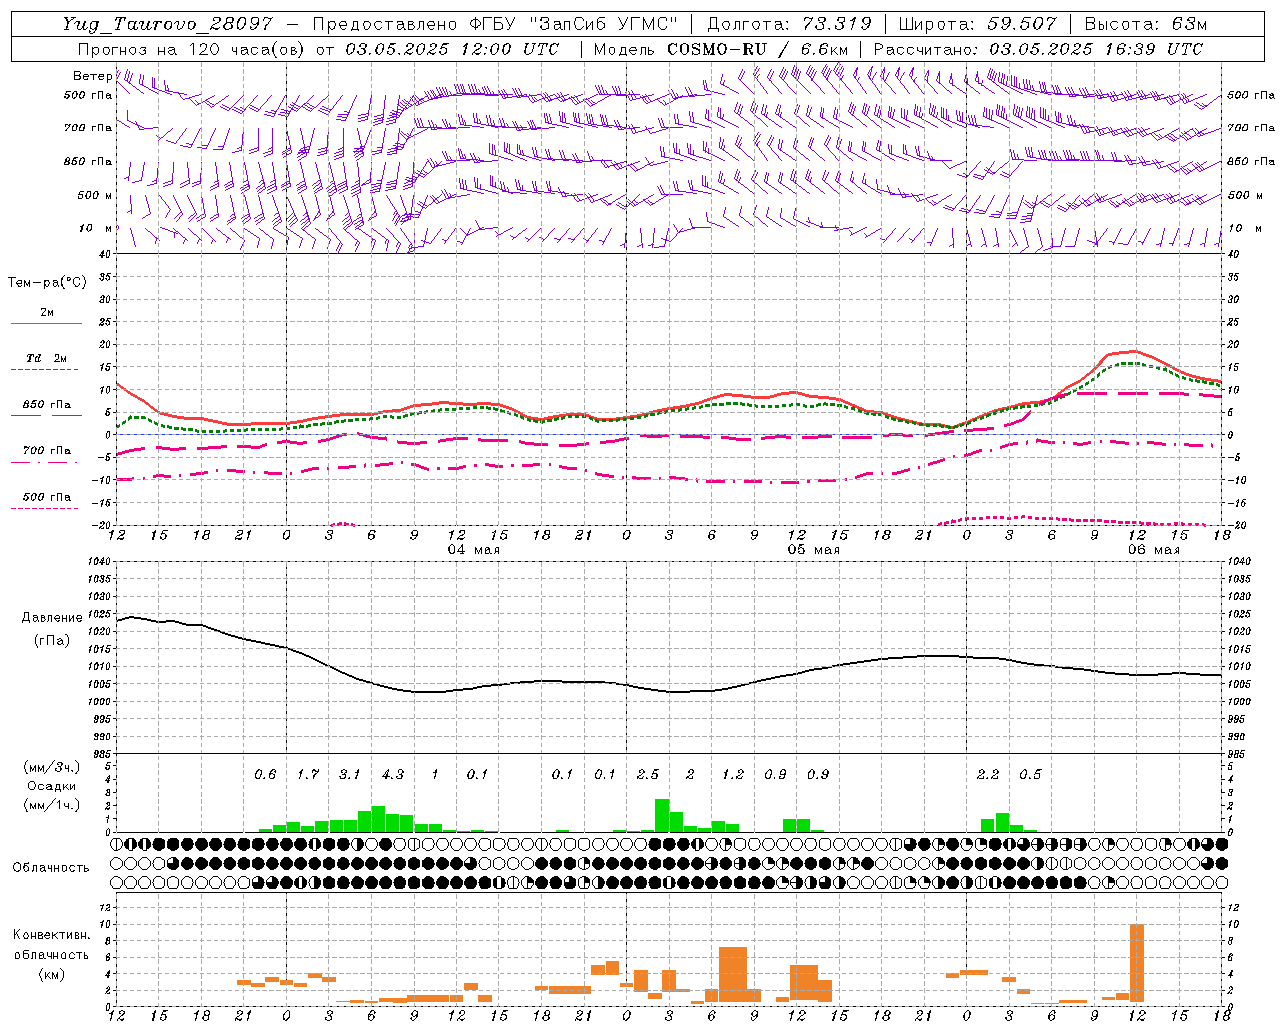1280x1024 pixels.
Task: Click the 05 мая date label
Action: [813, 550]
